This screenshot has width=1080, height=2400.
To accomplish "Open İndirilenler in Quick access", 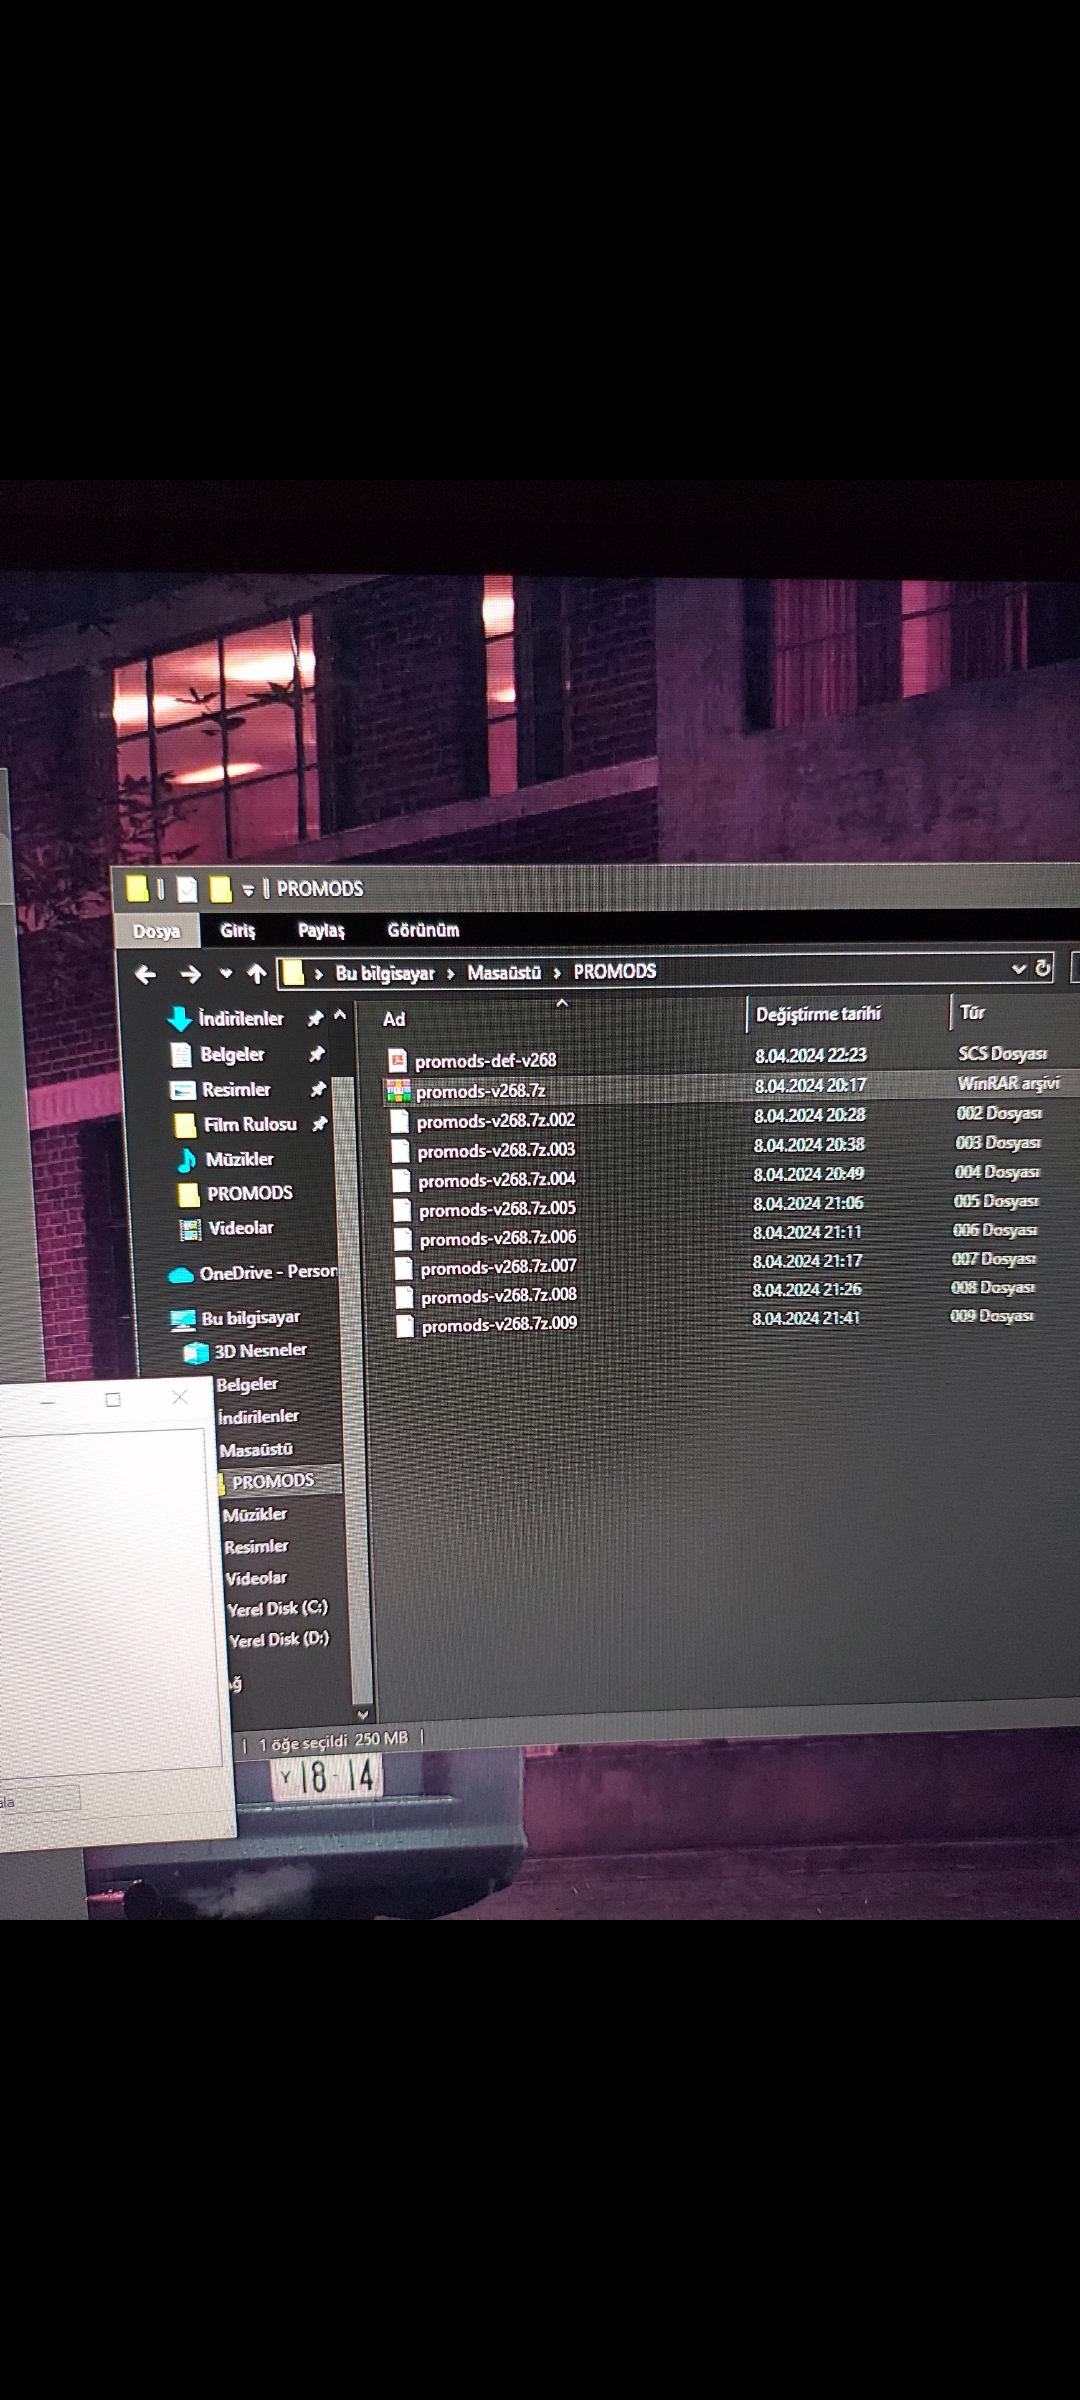I will click(241, 1018).
